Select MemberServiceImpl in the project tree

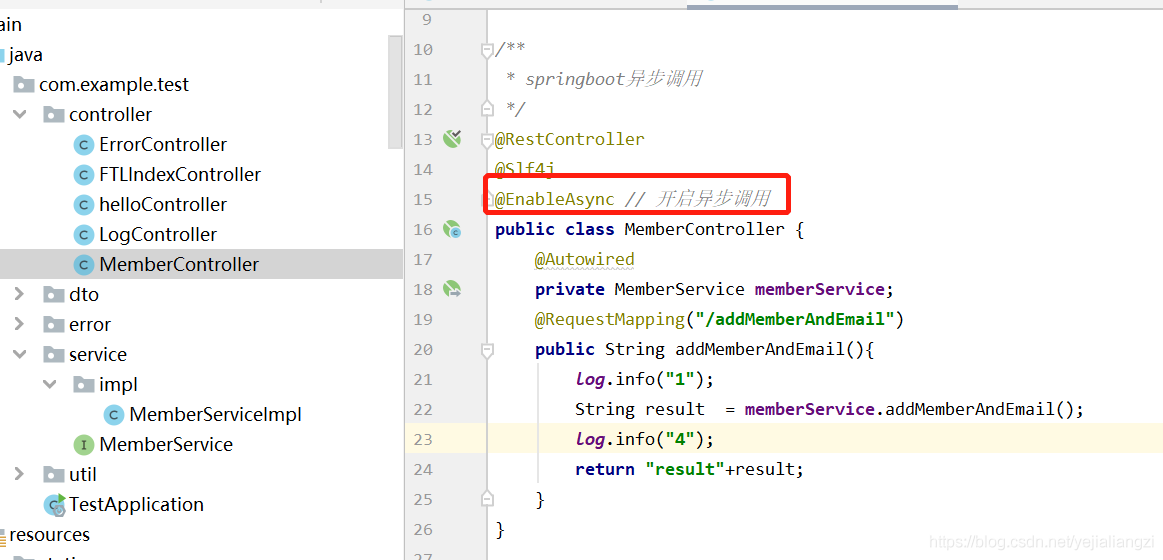point(216,415)
